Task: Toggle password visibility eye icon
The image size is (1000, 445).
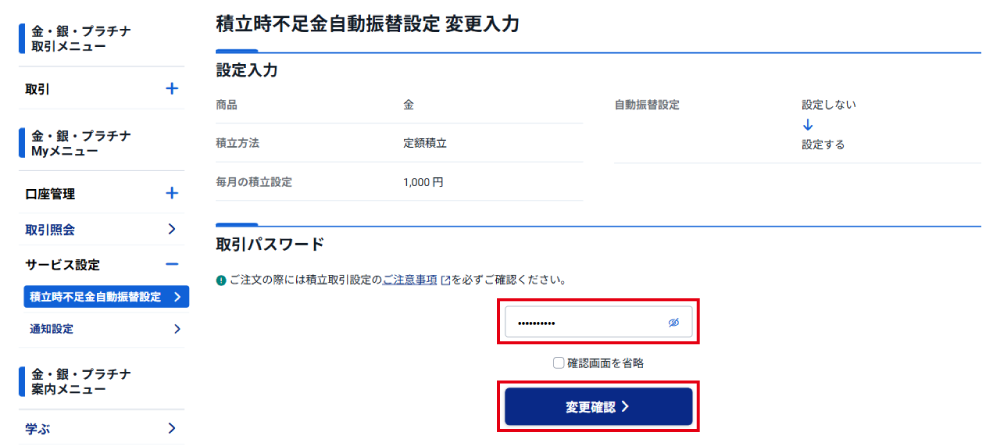Action: pos(673,323)
